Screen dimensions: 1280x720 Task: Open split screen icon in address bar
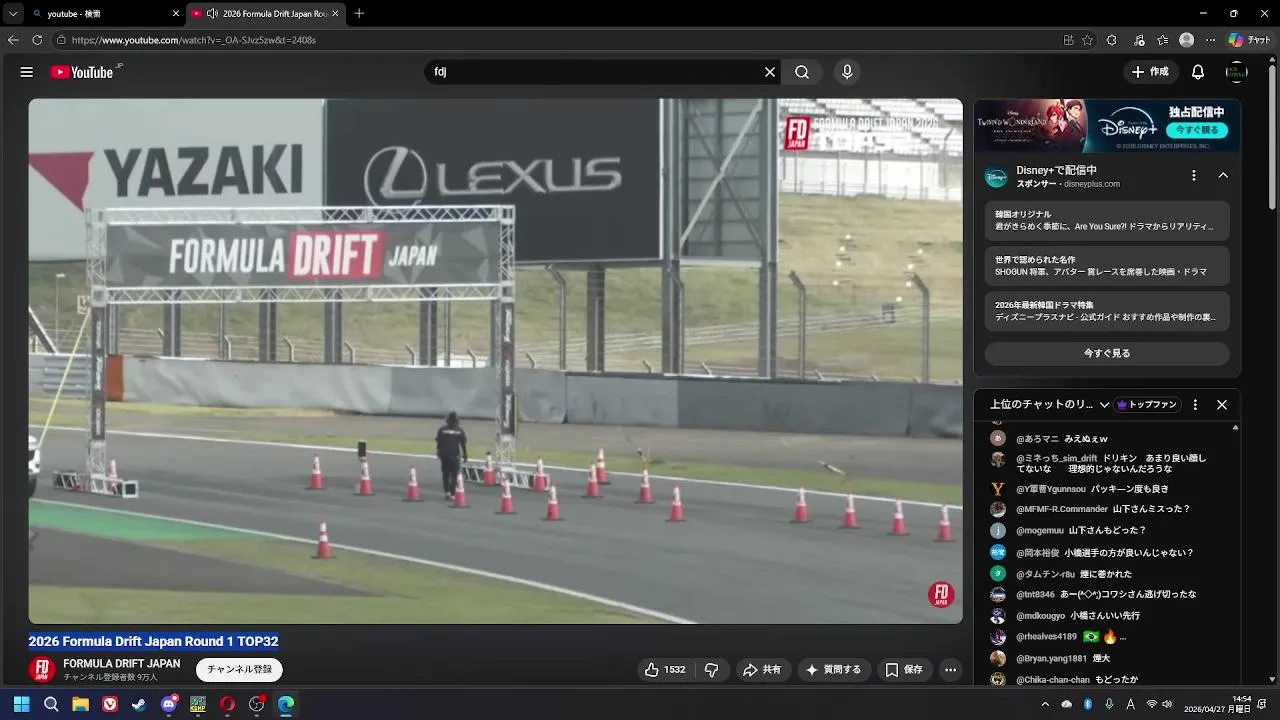[x=1068, y=40]
